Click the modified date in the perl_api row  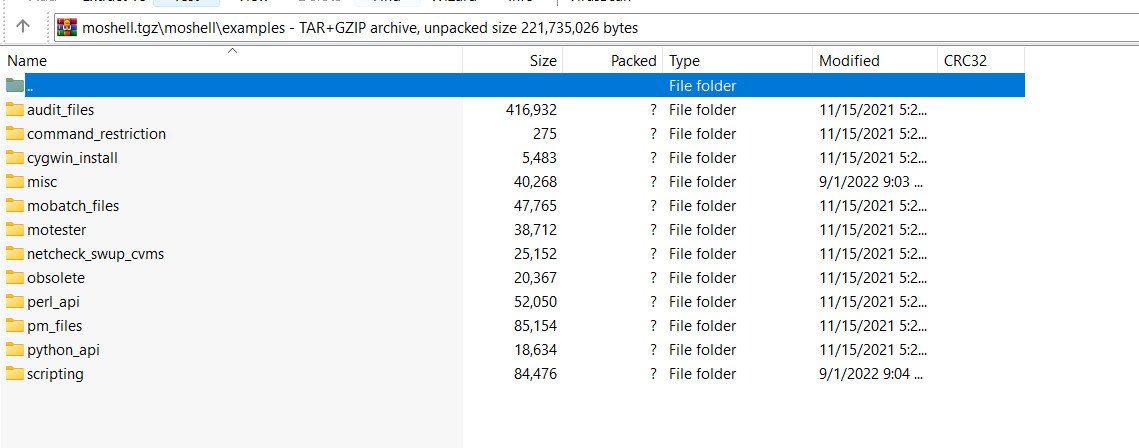[x=873, y=302]
